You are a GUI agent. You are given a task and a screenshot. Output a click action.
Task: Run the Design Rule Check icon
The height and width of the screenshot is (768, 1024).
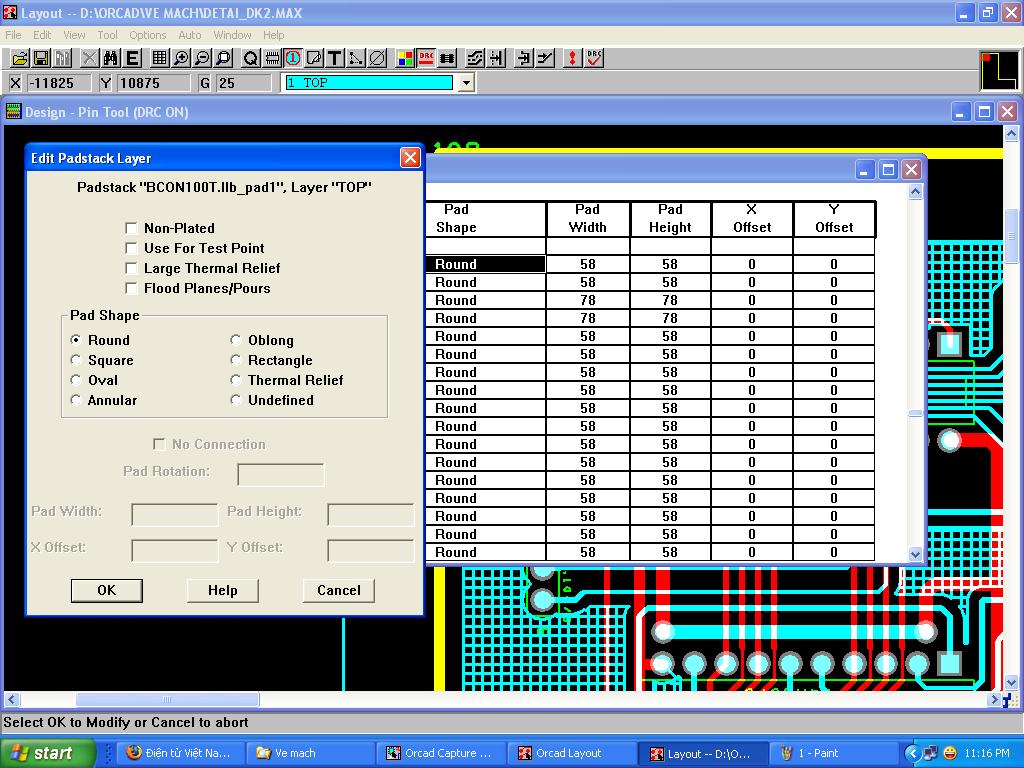pos(594,59)
